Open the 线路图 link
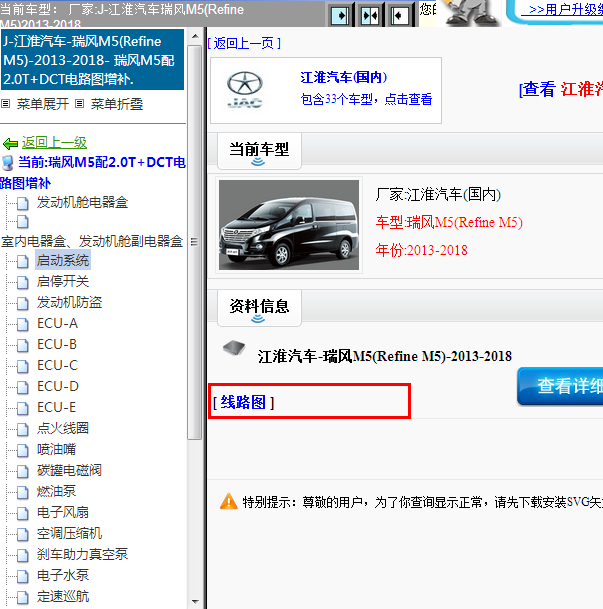The height and width of the screenshot is (609, 603). (243, 402)
